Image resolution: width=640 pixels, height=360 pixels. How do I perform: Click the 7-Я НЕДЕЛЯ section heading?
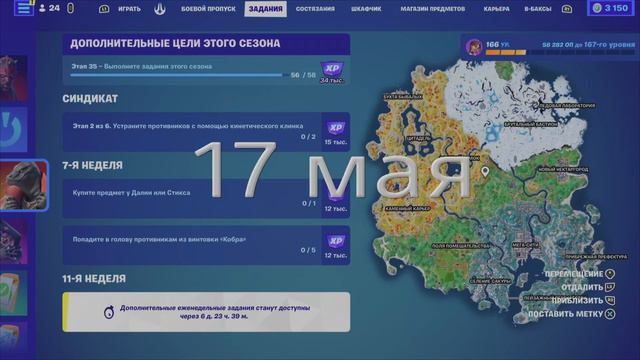92,165
